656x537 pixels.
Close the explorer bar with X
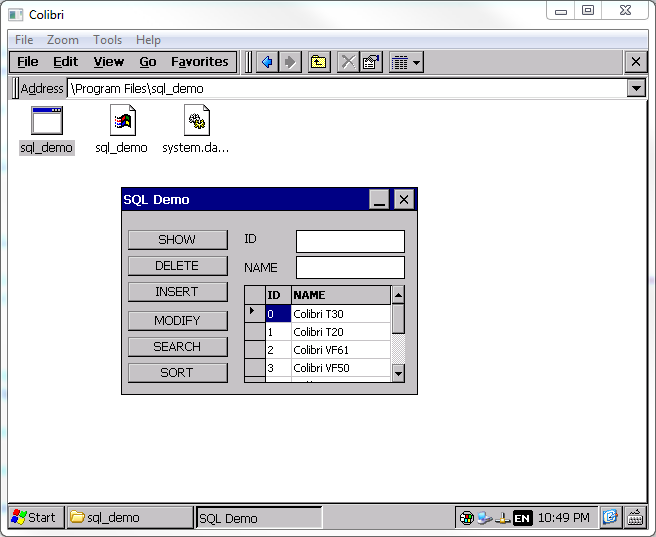click(x=636, y=62)
